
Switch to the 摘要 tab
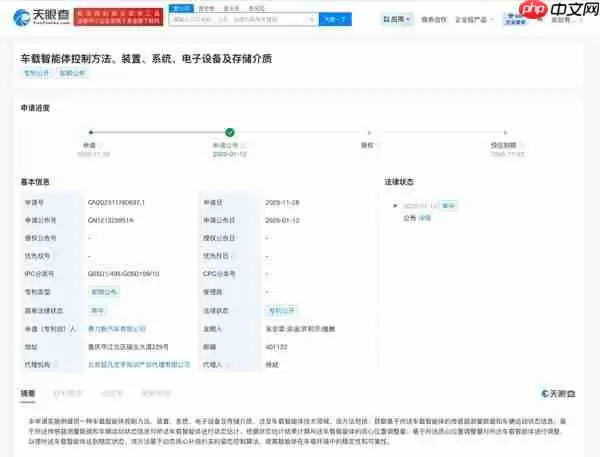(x=28, y=393)
